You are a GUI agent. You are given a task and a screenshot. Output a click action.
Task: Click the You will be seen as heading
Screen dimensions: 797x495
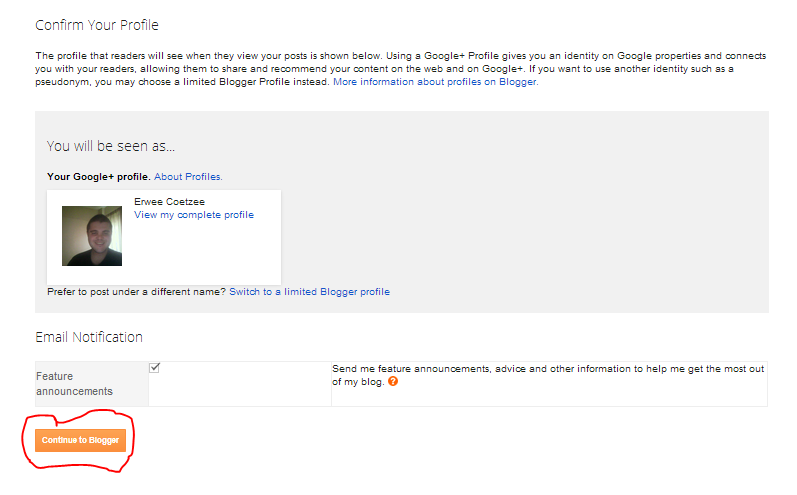[x=111, y=146]
